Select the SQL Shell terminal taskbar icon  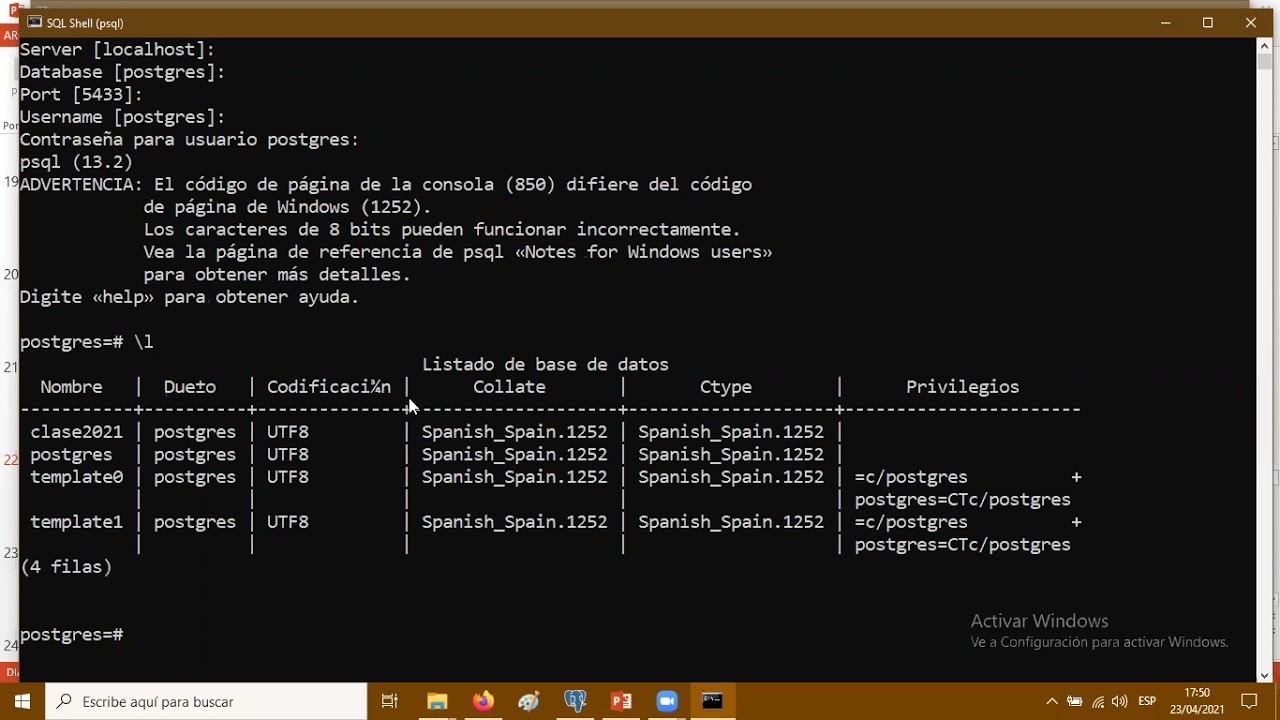tap(713, 702)
